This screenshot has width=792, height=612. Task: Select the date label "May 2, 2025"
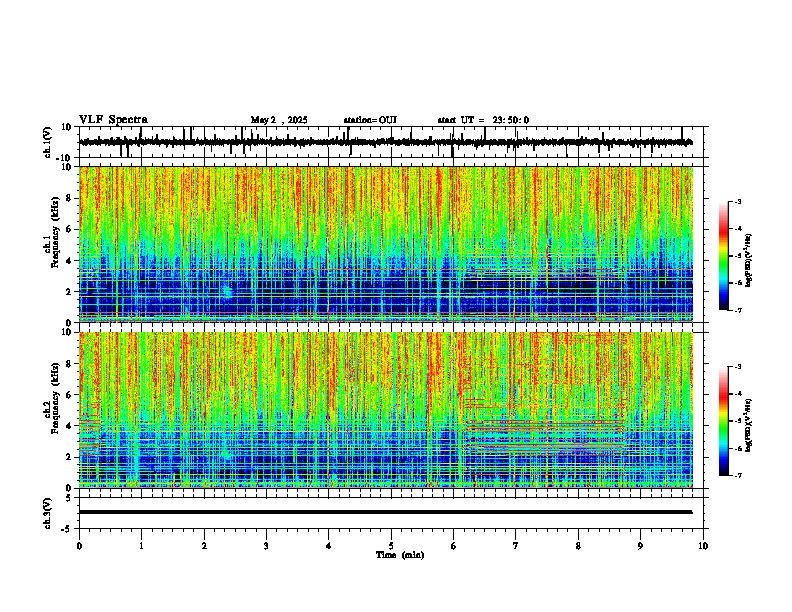(279, 120)
